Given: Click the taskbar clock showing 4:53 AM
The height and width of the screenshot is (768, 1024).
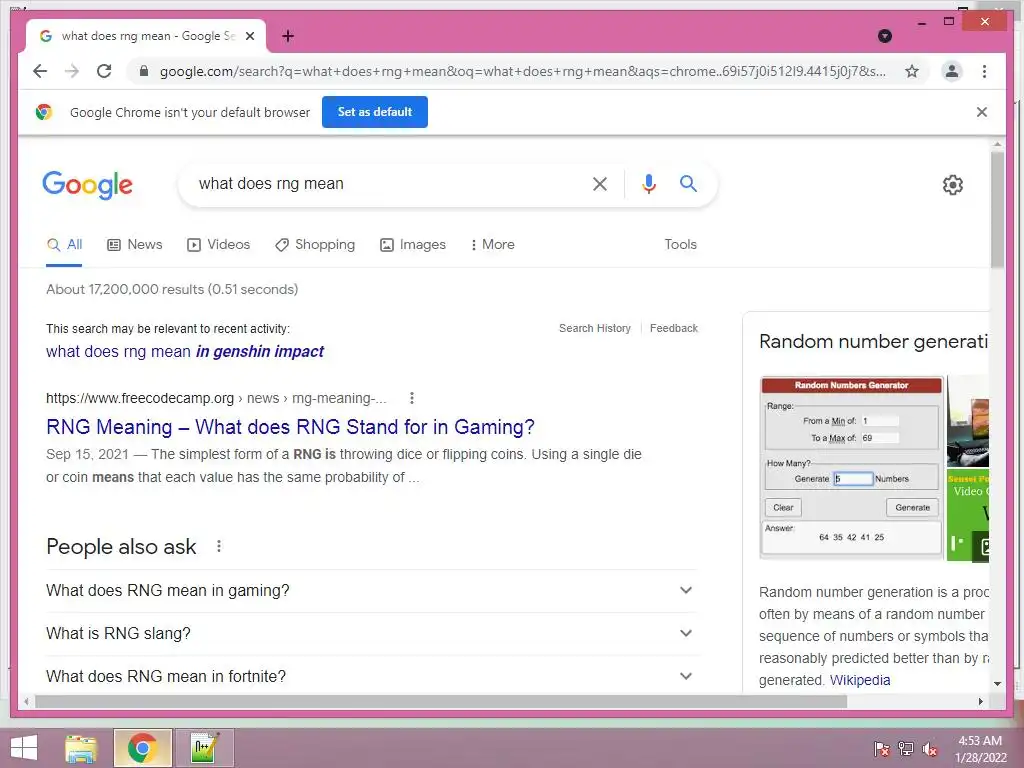Looking at the screenshot, I should click(980, 748).
